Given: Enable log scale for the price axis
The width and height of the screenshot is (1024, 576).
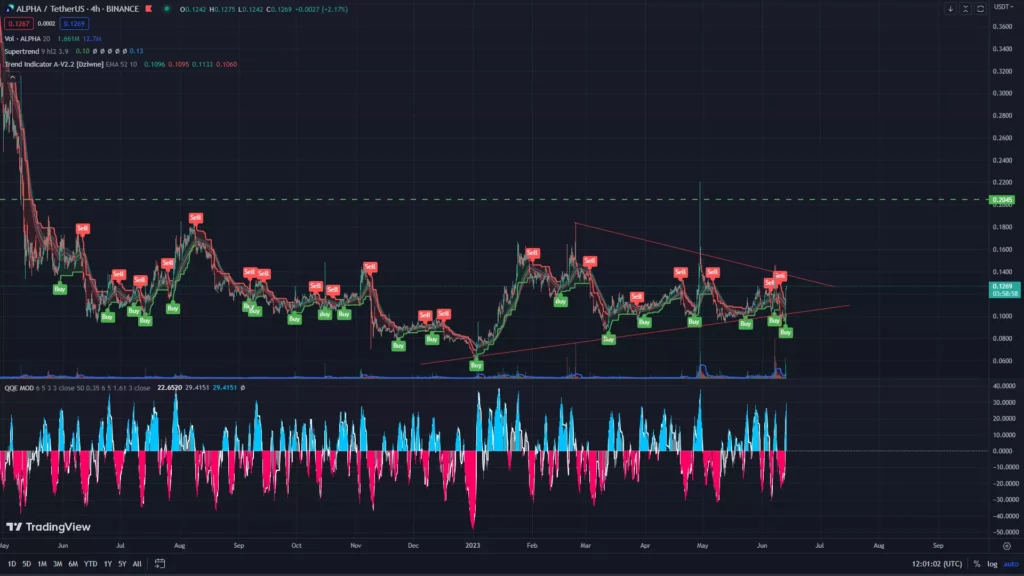Looking at the screenshot, I should click(992, 564).
